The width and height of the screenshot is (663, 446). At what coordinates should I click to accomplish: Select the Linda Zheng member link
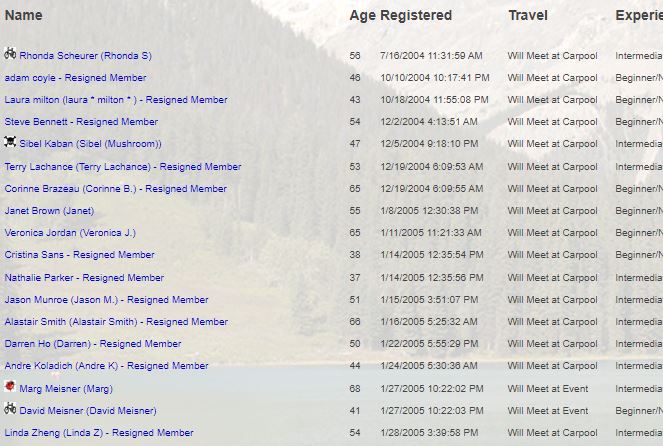pos(99,433)
